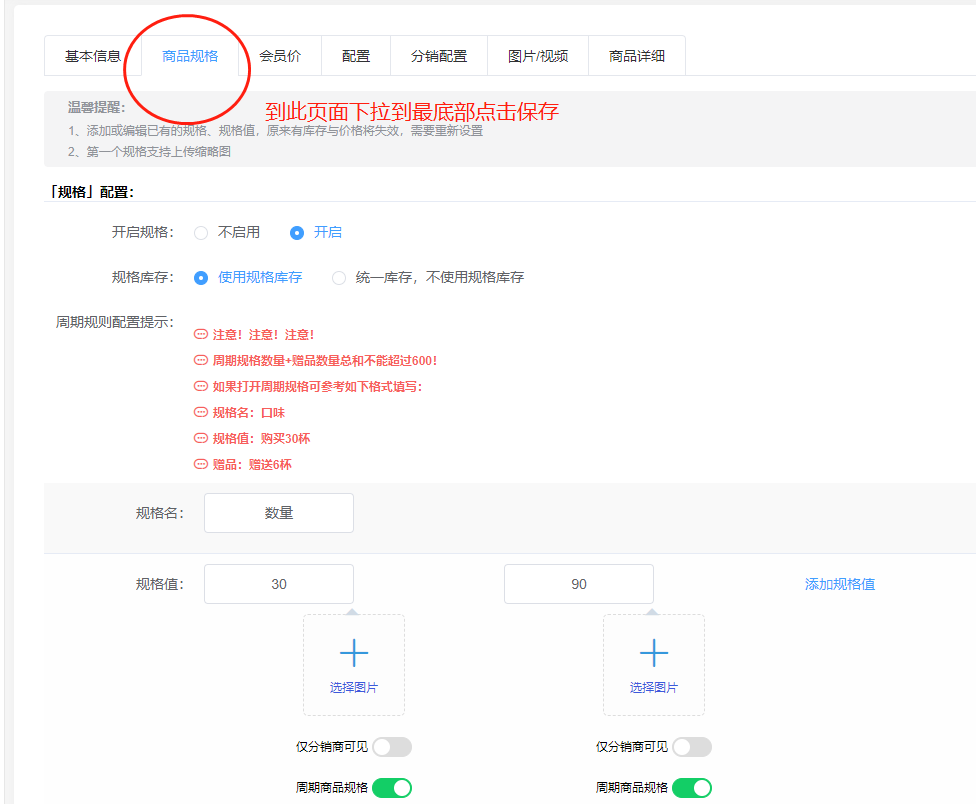Click the comment icon beside 周期规格数量+赠品数量 notice
Screen dimensions: 976x804
(200, 360)
